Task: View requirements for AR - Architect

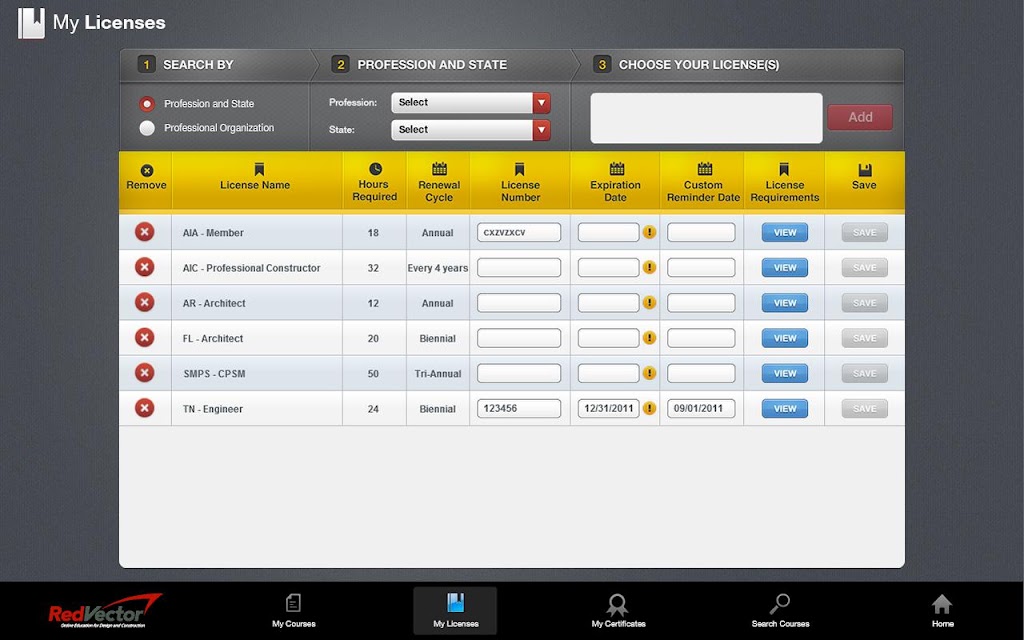Action: pos(785,303)
